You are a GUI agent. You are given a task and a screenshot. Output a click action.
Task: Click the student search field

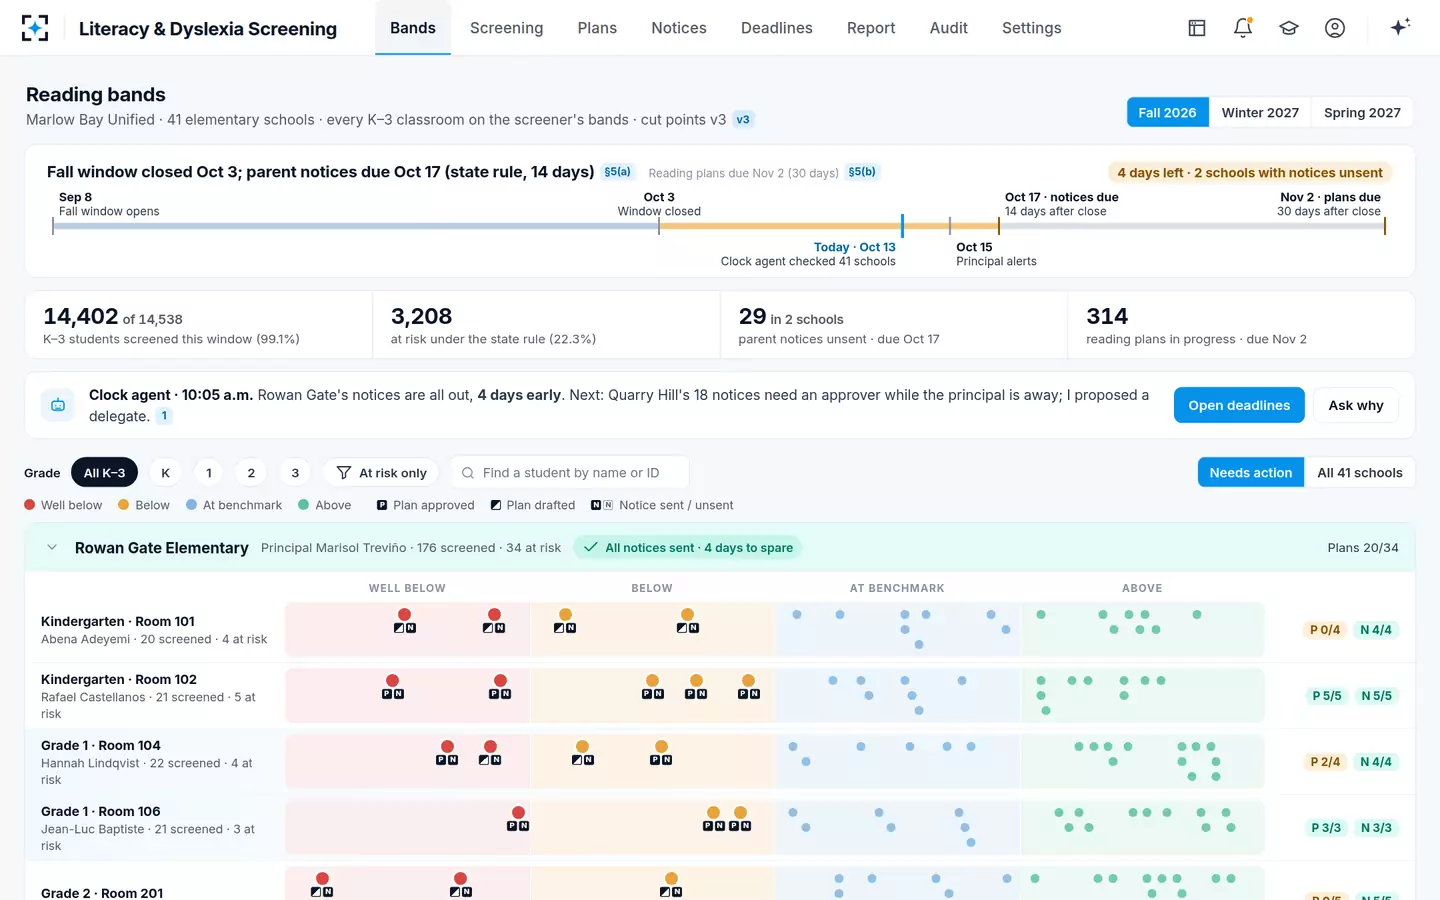pyautogui.click(x=570, y=473)
